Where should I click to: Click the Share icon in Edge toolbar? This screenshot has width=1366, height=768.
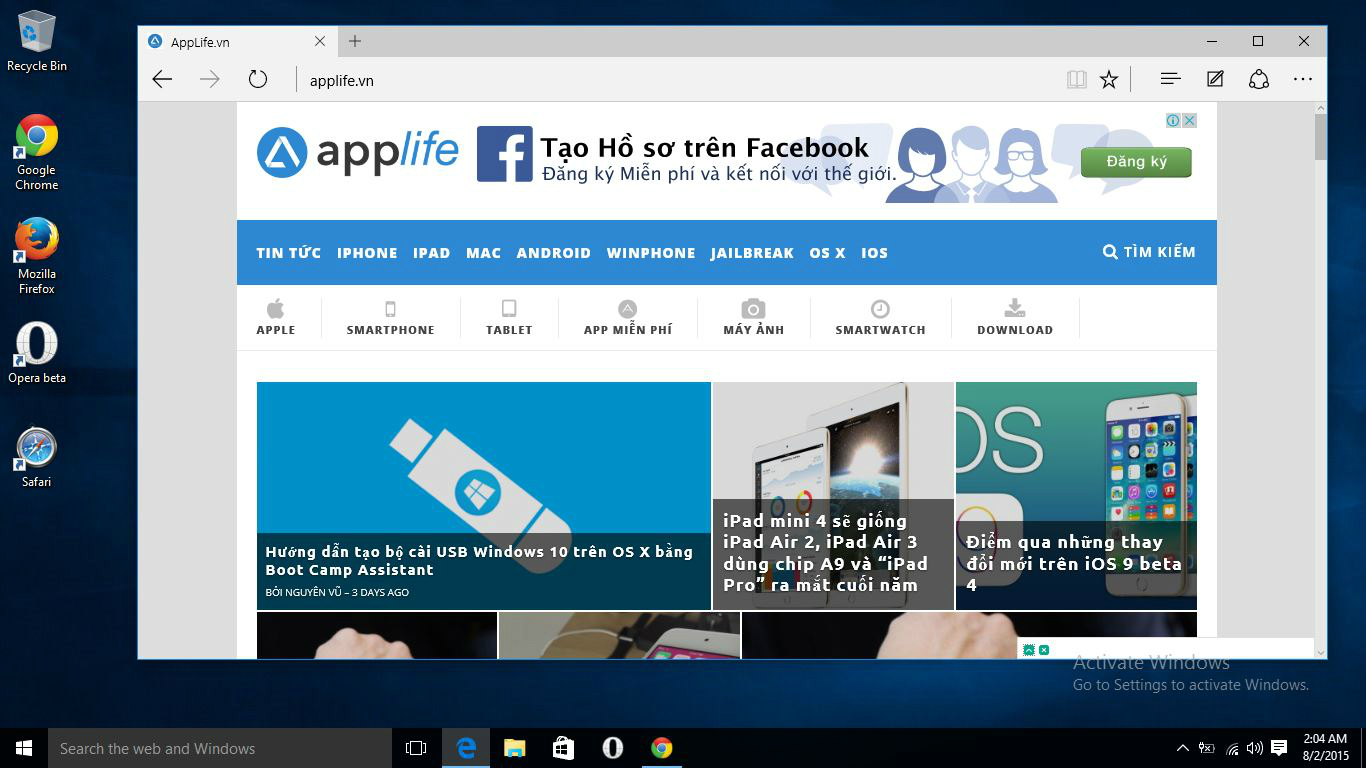point(1259,79)
